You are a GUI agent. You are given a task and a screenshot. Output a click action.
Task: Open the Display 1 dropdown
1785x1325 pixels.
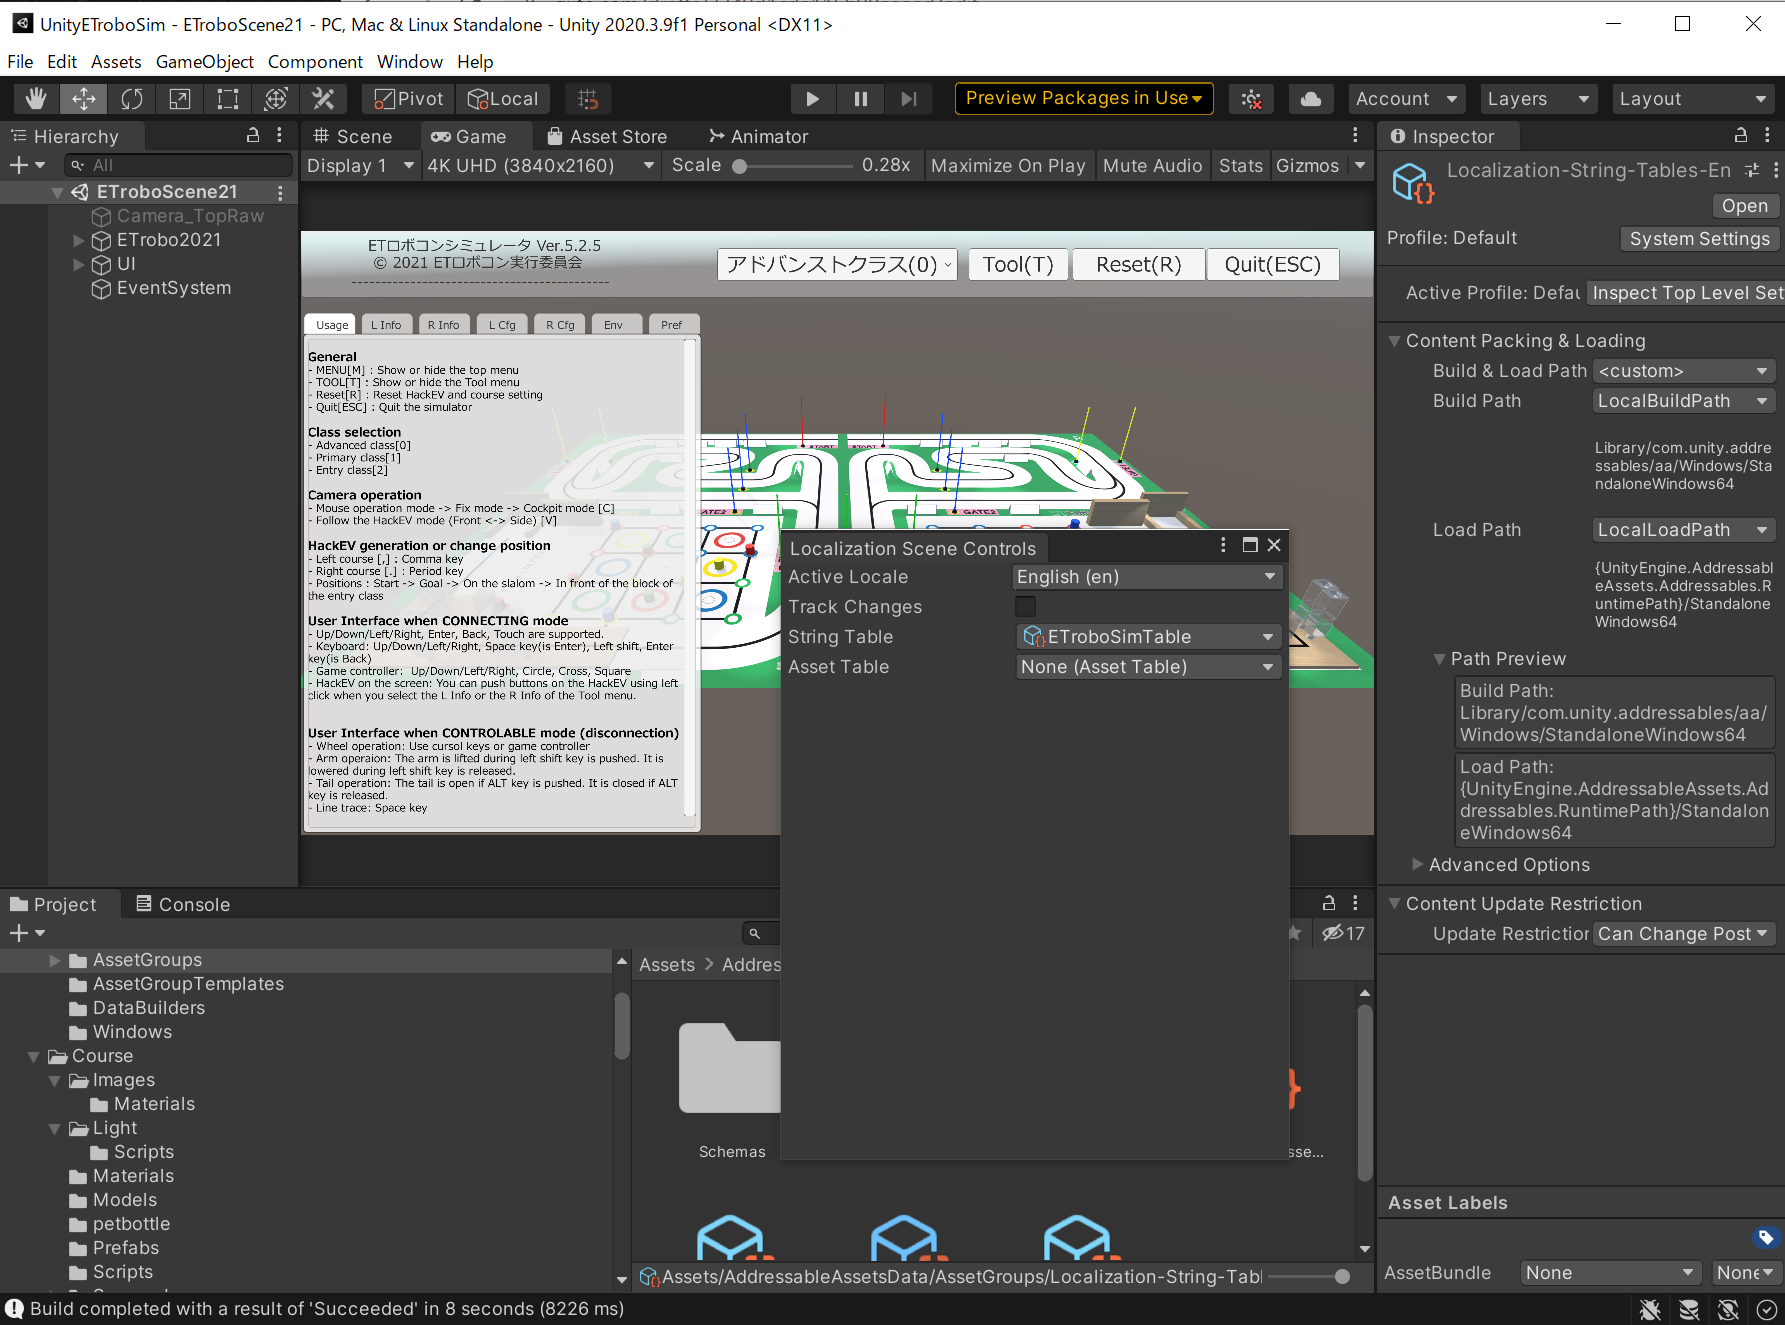click(360, 166)
